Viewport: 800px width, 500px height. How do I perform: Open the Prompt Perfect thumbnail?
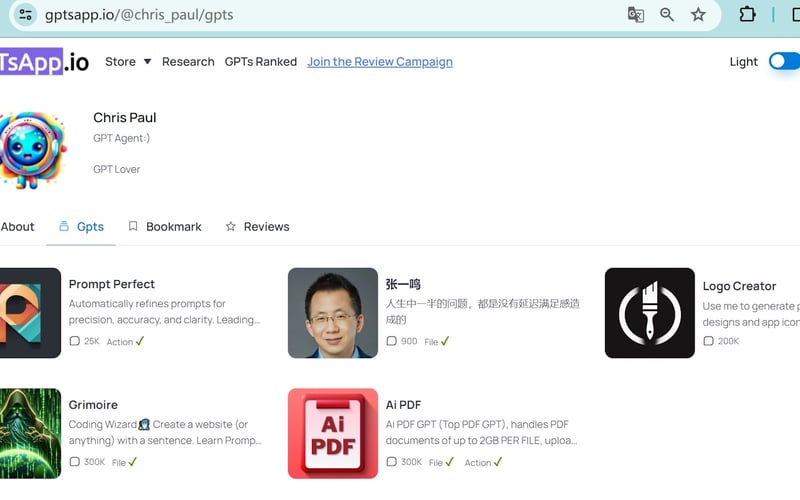tap(30, 313)
